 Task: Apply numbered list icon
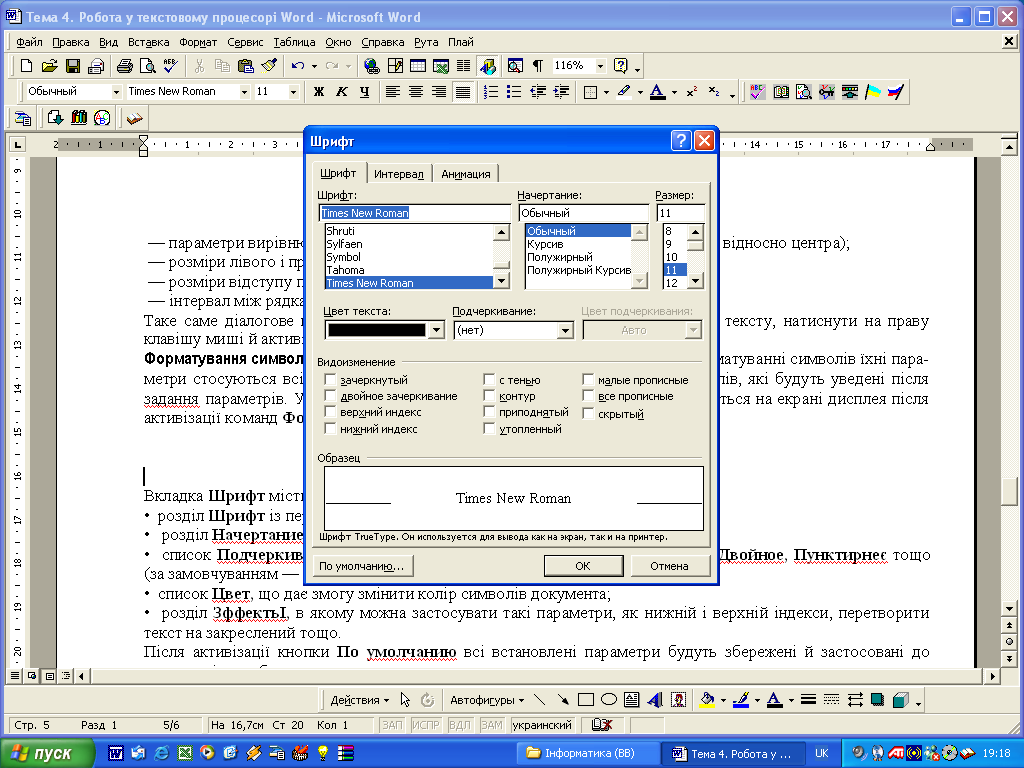click(x=491, y=92)
